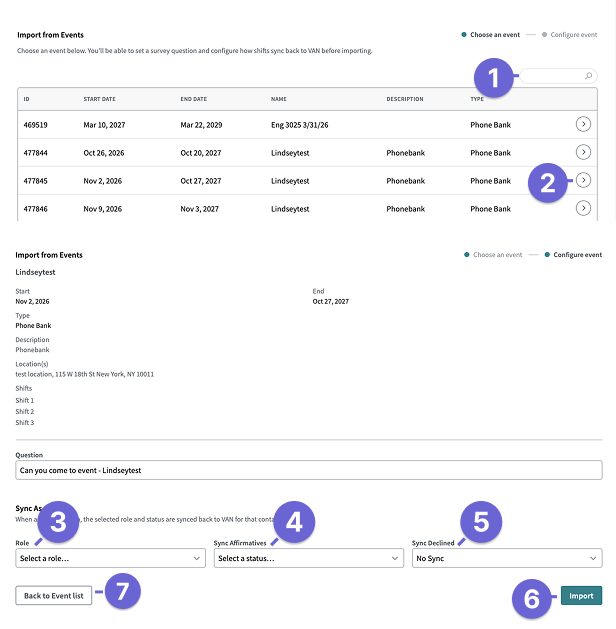This screenshot has height=629, width=616.
Task: Click the TYPE column header
Action: point(477,99)
